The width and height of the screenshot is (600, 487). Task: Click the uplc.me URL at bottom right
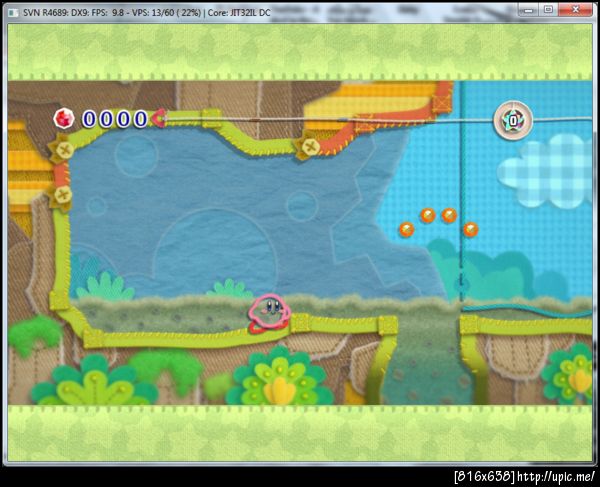coord(556,477)
